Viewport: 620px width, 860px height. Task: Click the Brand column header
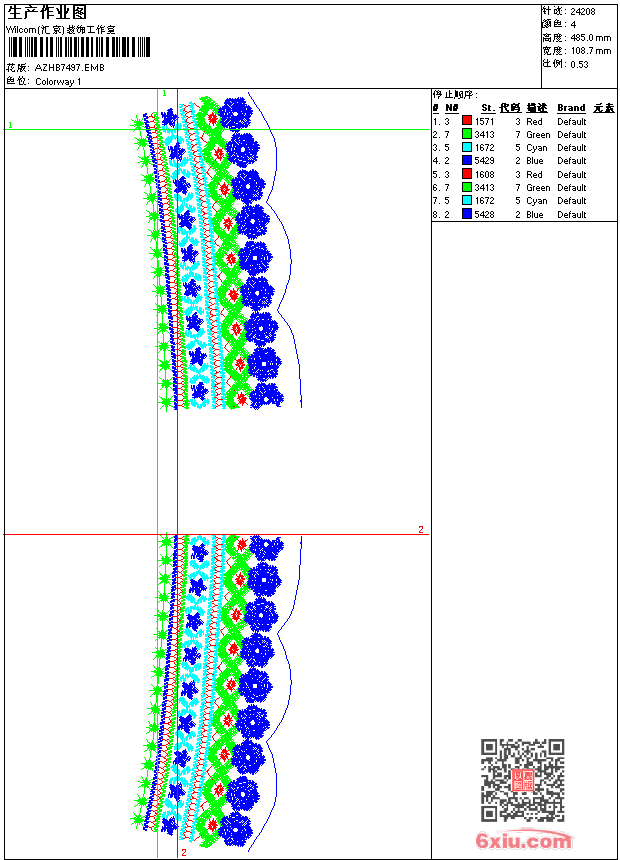[x=571, y=108]
